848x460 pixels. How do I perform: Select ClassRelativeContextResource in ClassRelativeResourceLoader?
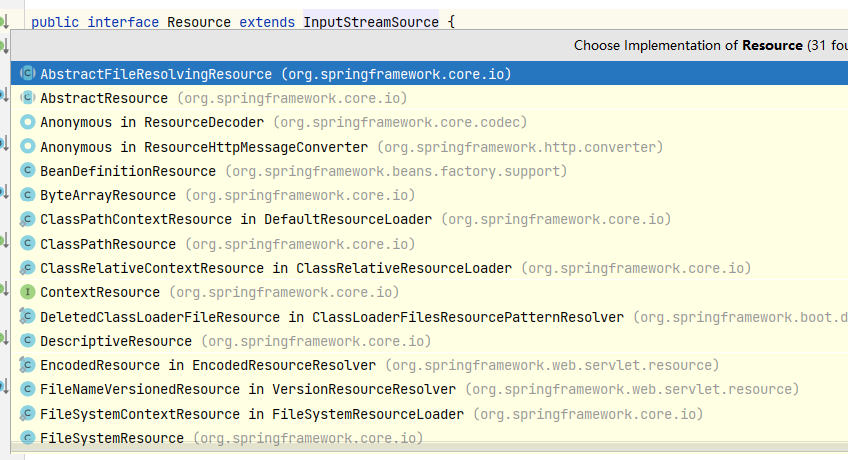(x=429, y=268)
